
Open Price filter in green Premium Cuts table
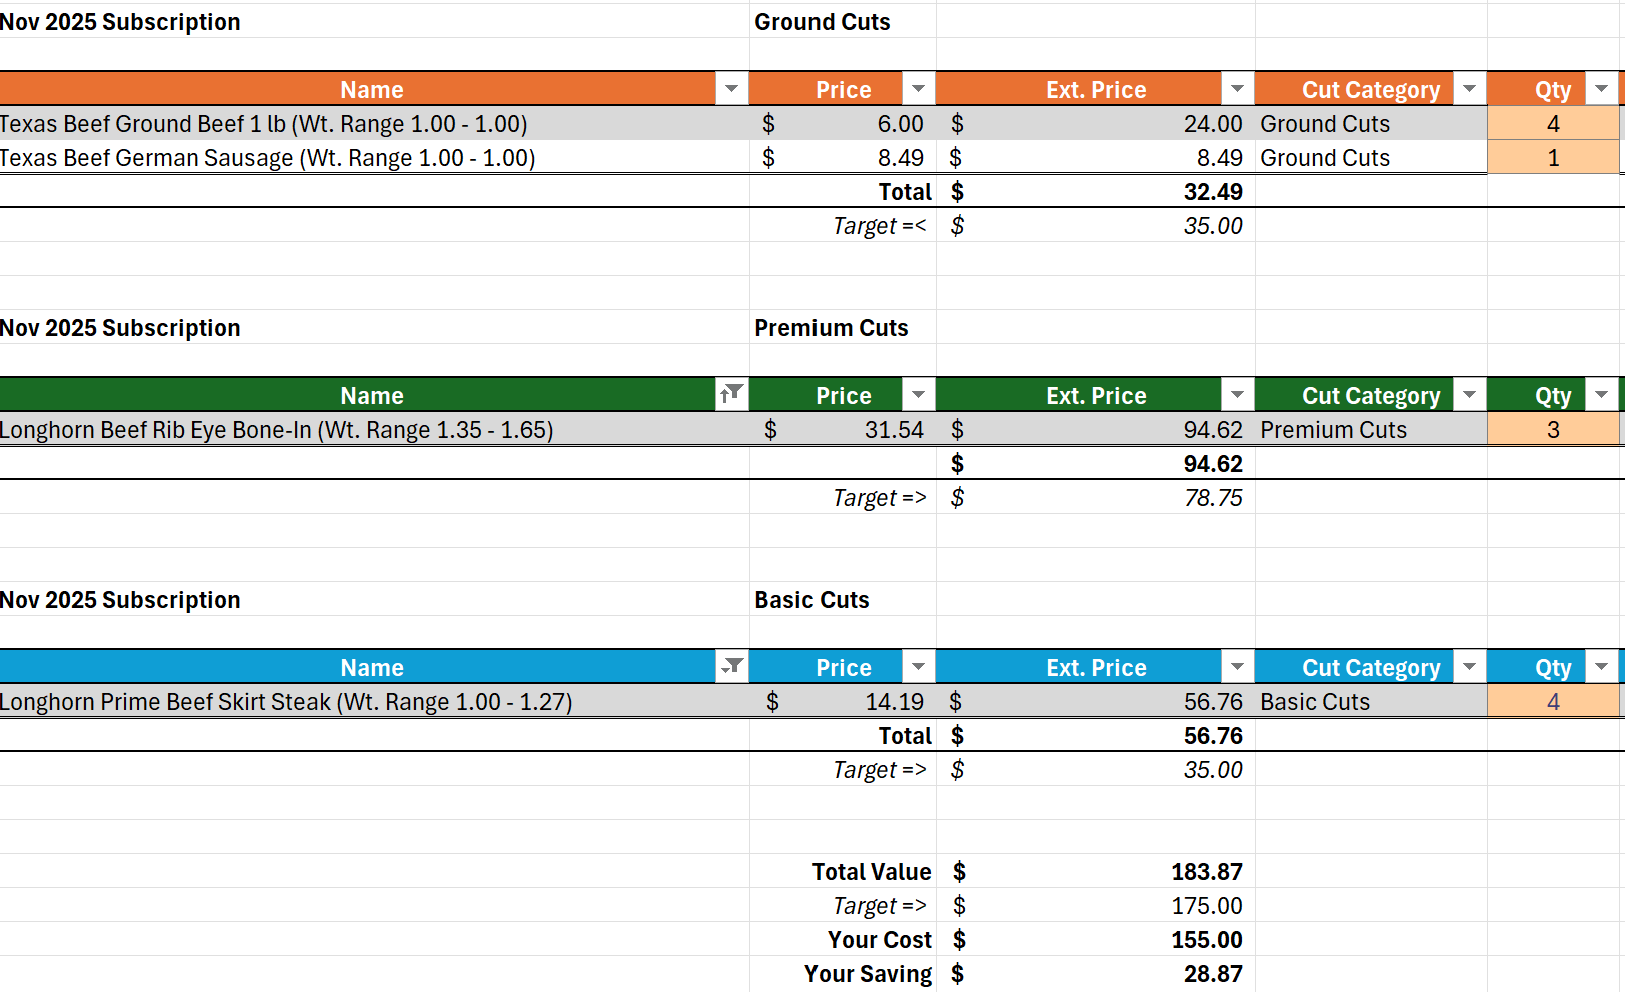tap(918, 395)
